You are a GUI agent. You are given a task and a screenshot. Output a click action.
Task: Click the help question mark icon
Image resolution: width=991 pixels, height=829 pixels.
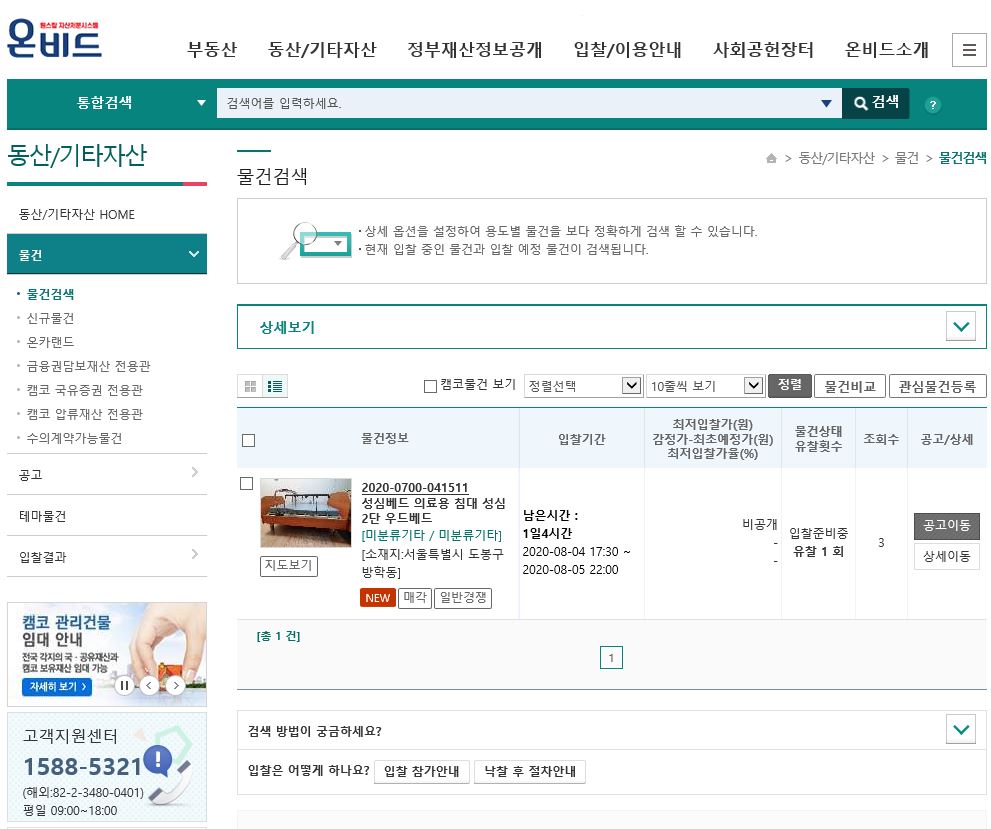(x=932, y=104)
